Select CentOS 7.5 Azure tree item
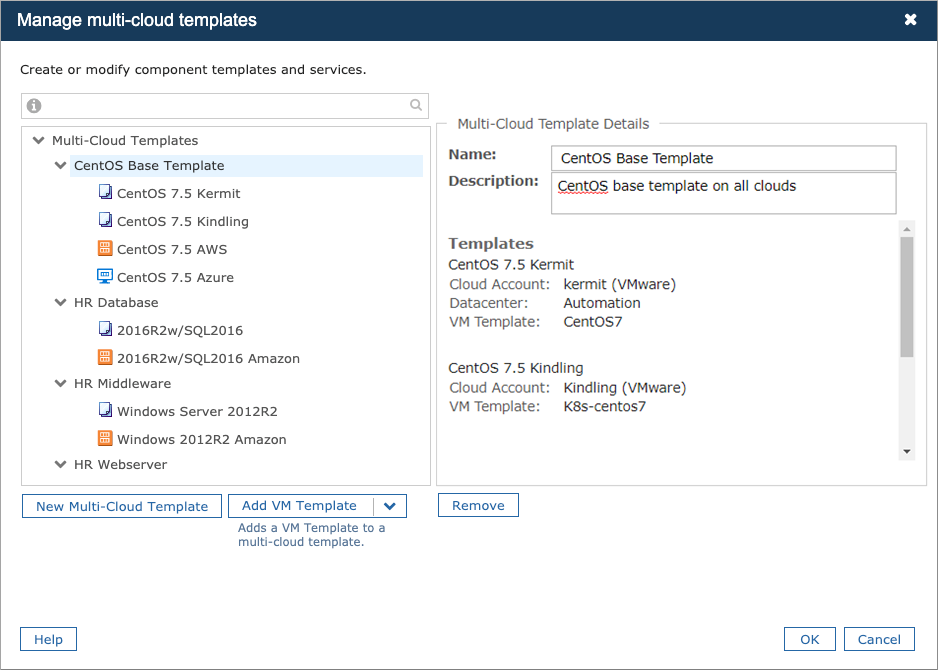The height and width of the screenshot is (670, 938). click(175, 278)
